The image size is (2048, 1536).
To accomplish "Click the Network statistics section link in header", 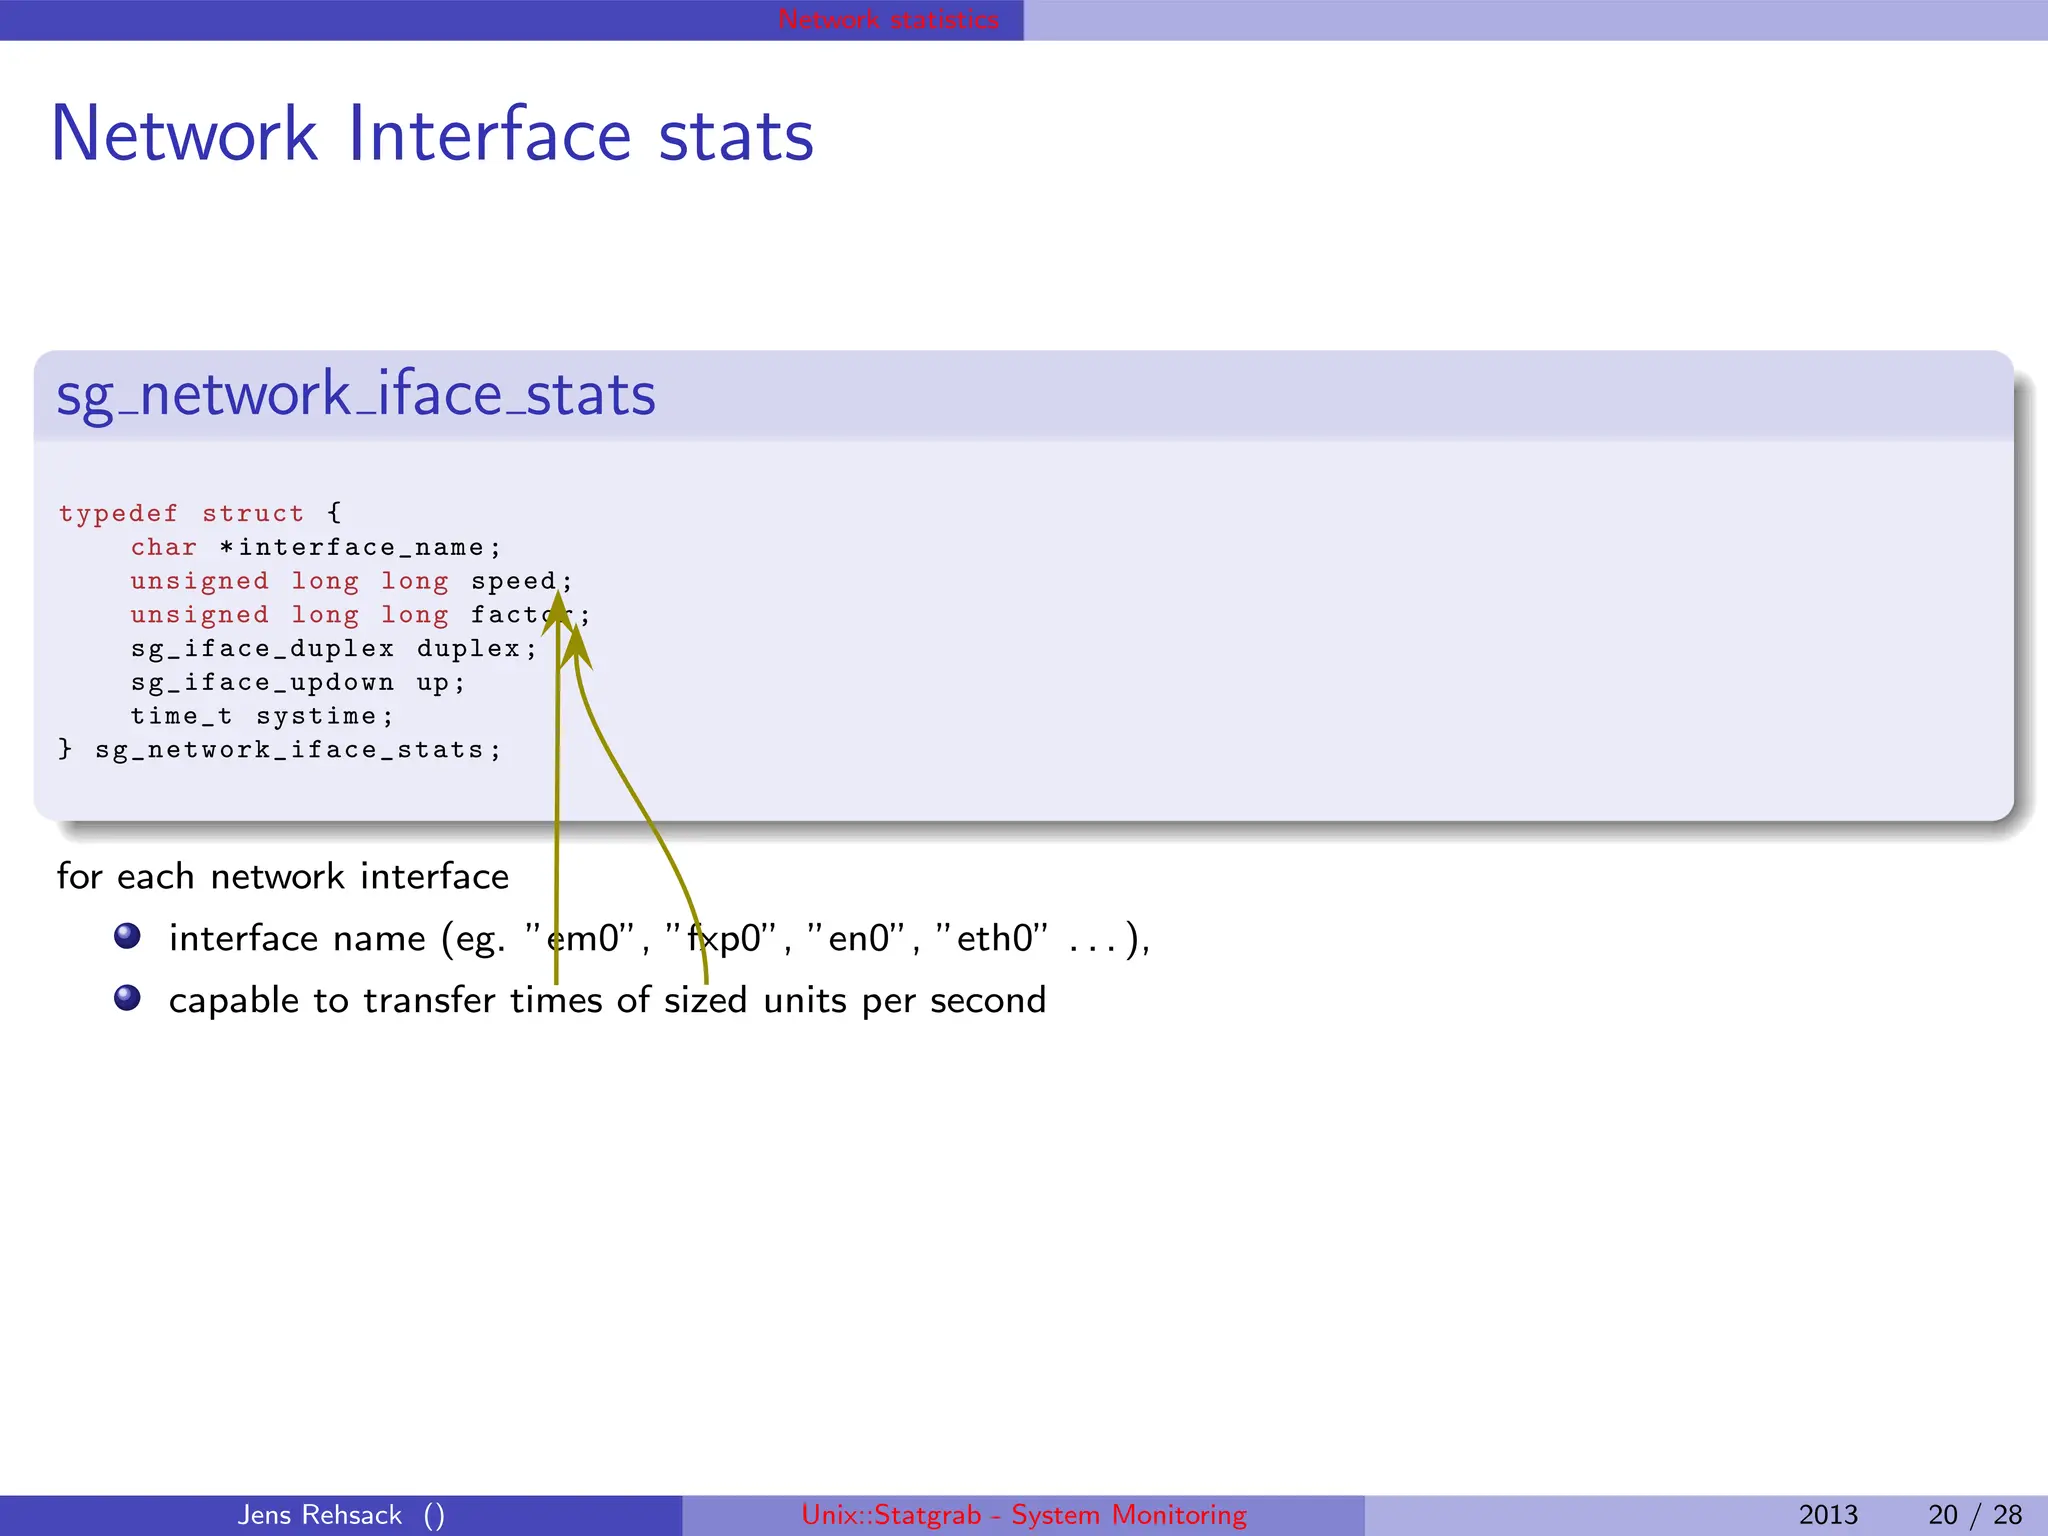I will (888, 19).
